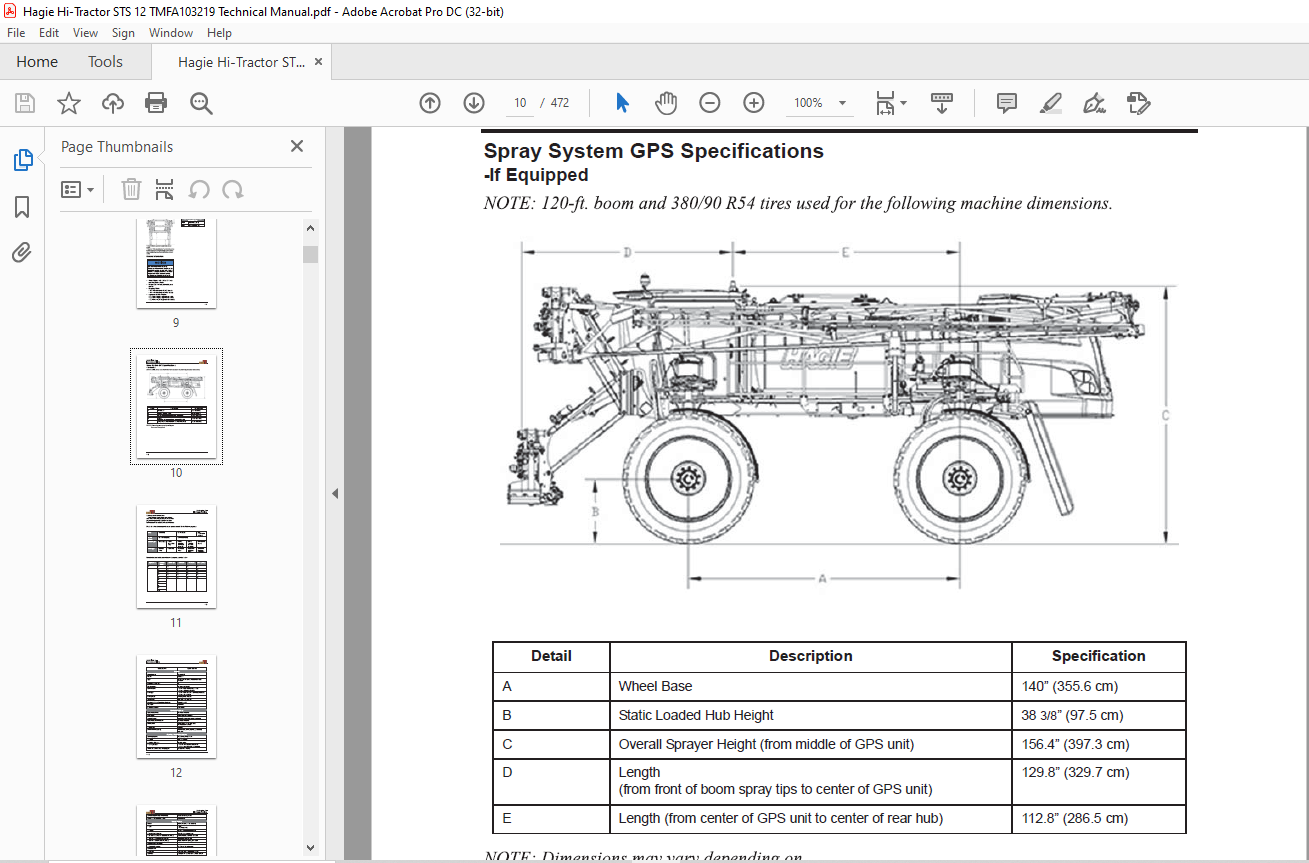Open the Edit menu
This screenshot has height=863, width=1309.
pyautogui.click(x=49, y=33)
